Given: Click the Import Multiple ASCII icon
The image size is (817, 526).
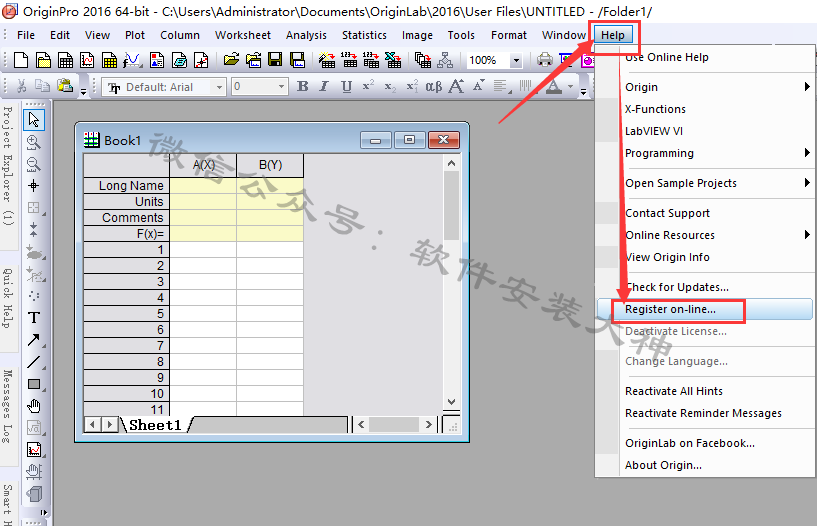Looking at the screenshot, I should point(371,60).
